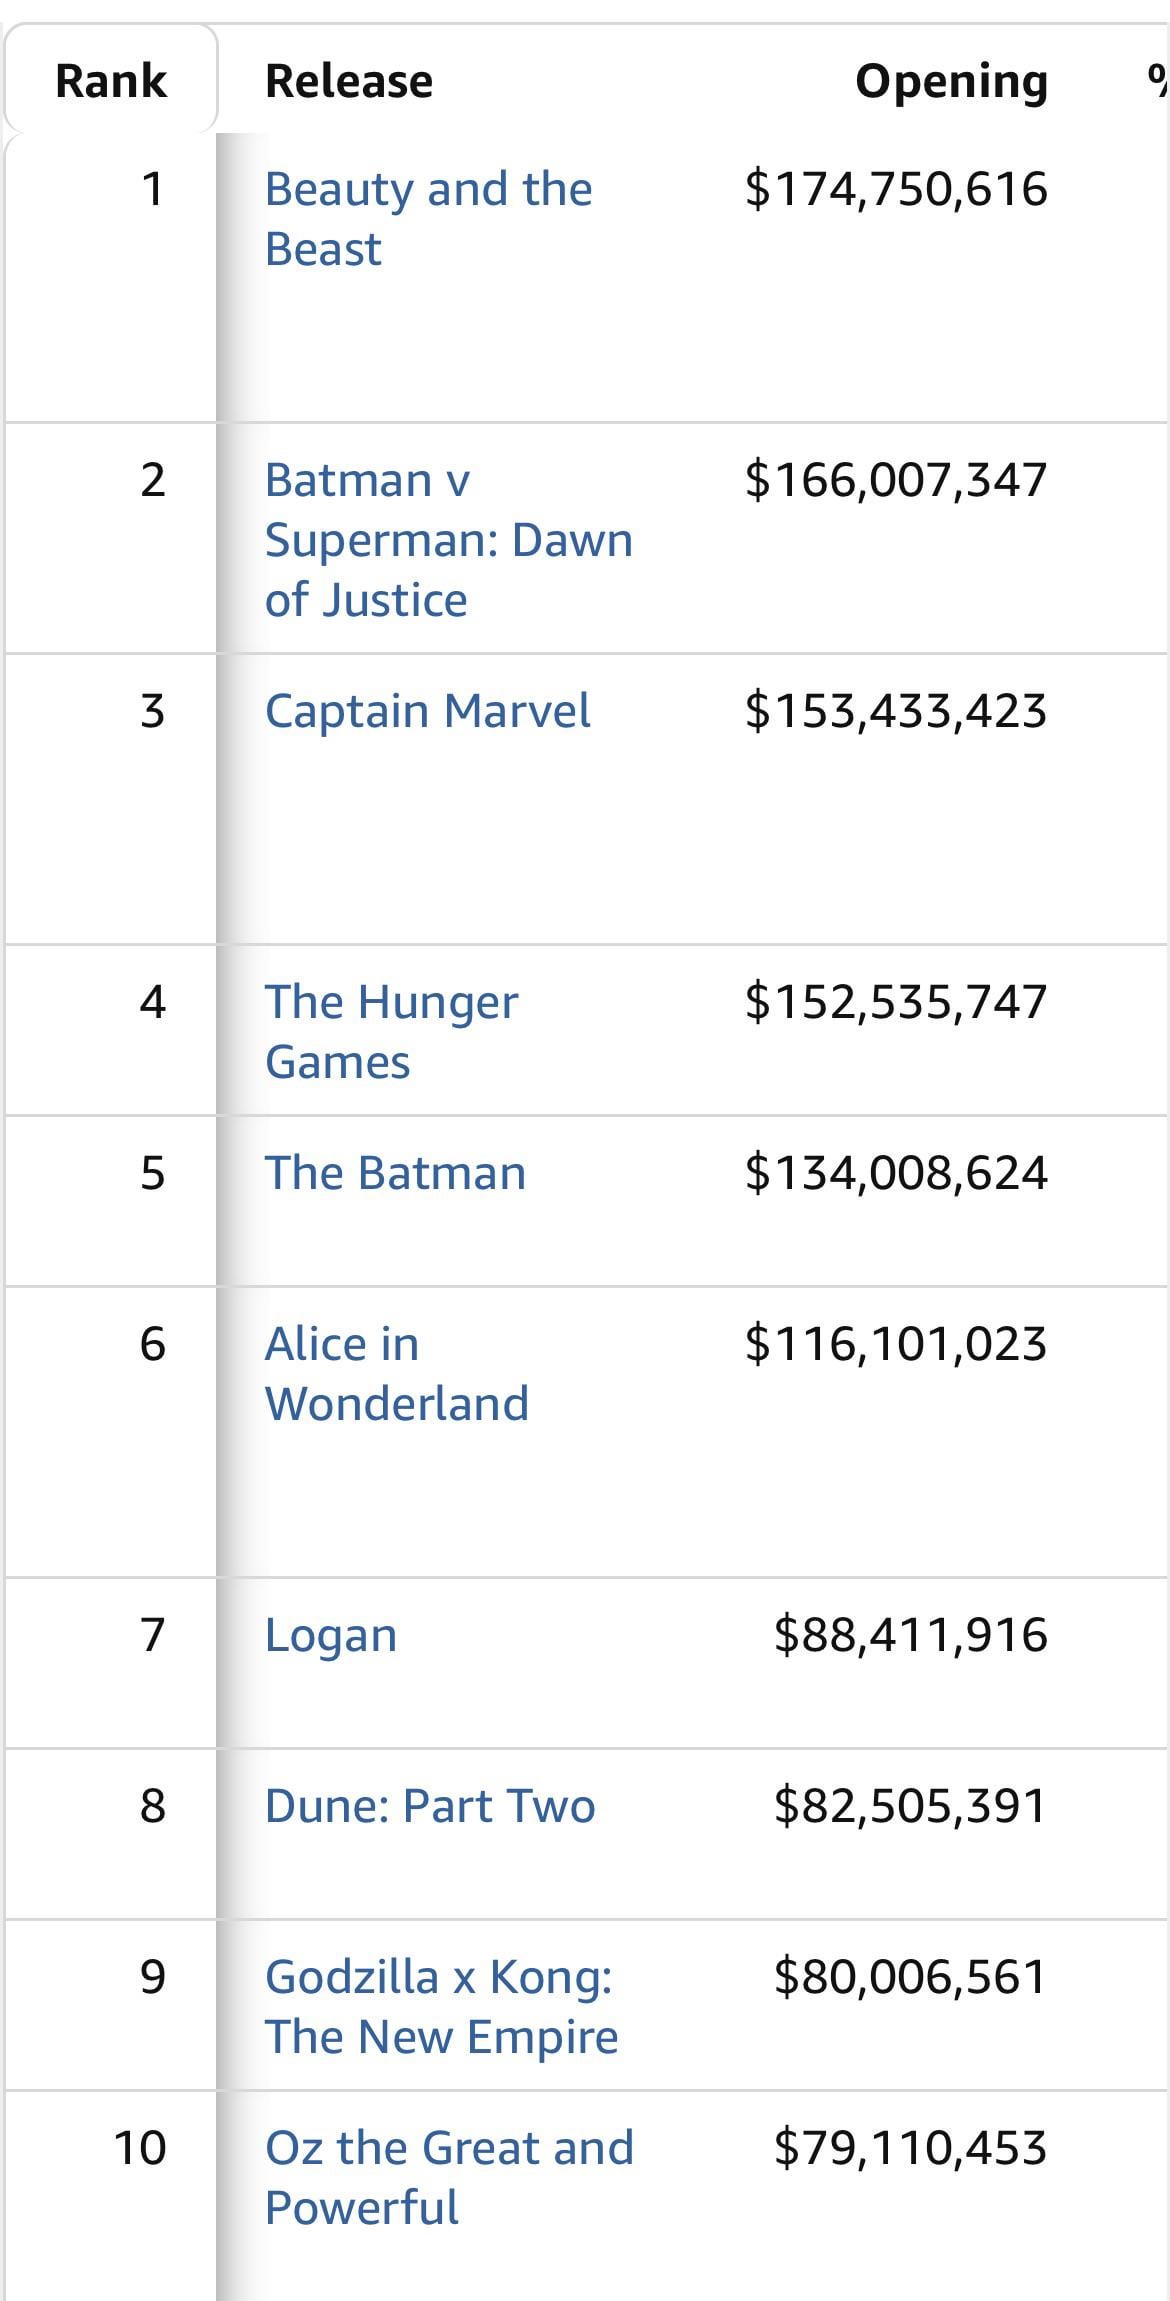The width and height of the screenshot is (1170, 2301).
Task: Click the $134,008,624 opening amount
Action: click(896, 1173)
